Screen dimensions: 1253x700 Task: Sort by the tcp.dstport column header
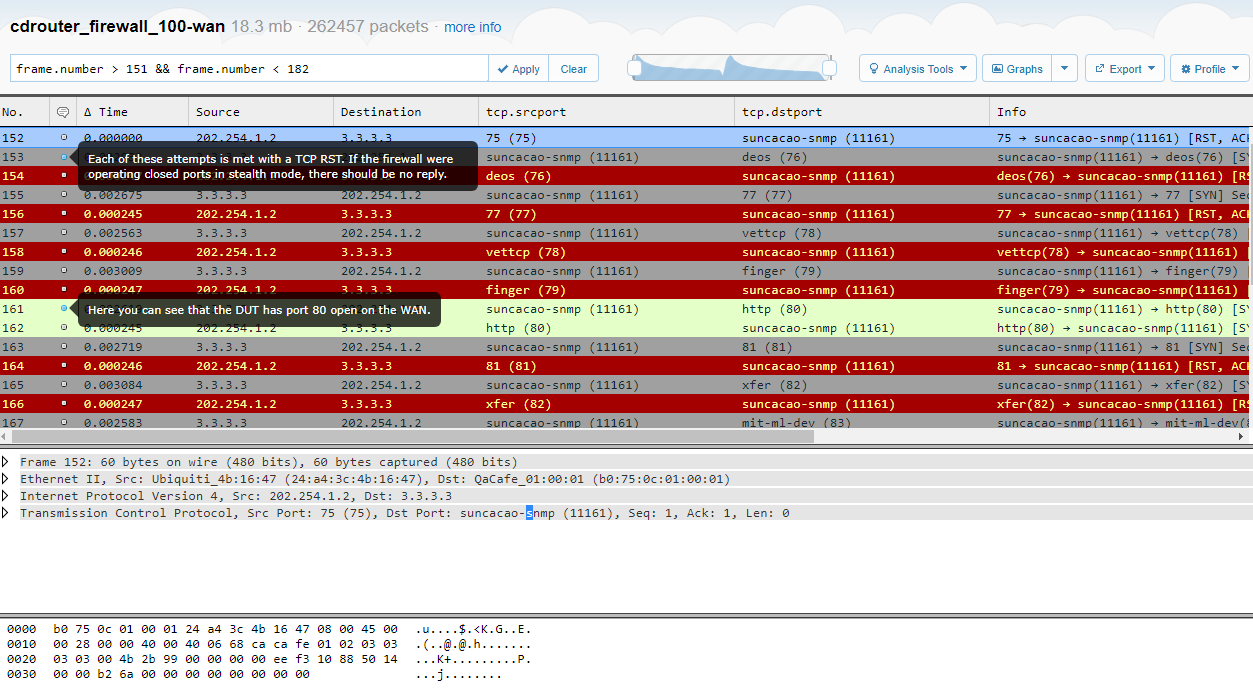point(861,112)
